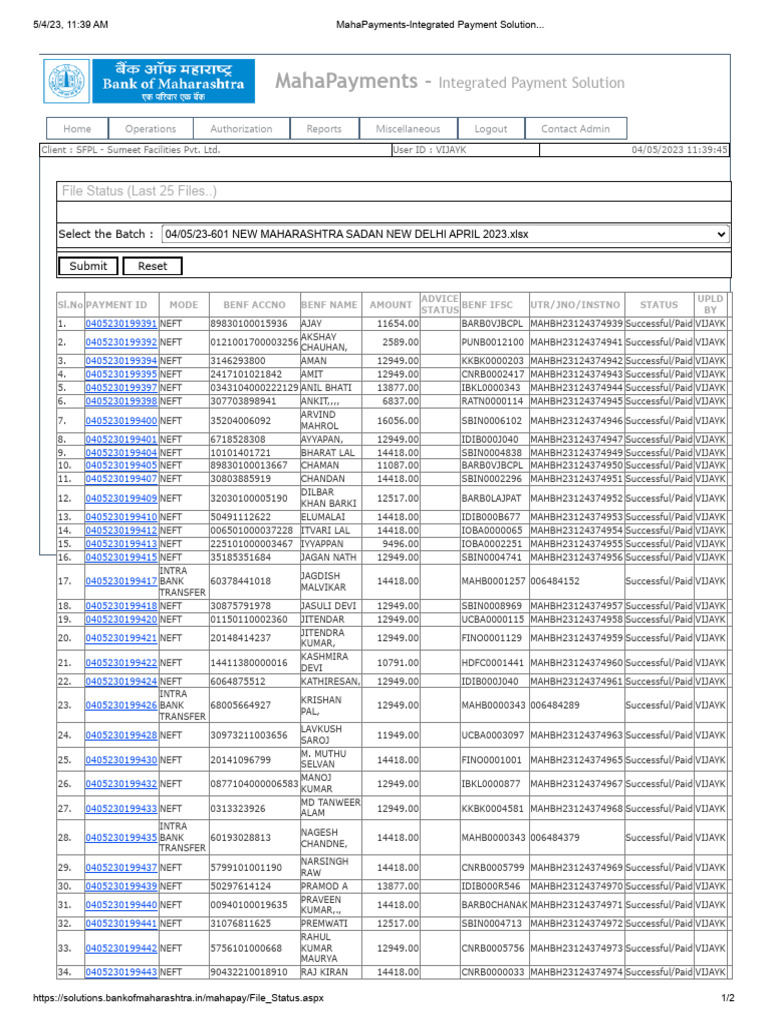Select UTR MAHBH23124374939 cell

coord(577,324)
